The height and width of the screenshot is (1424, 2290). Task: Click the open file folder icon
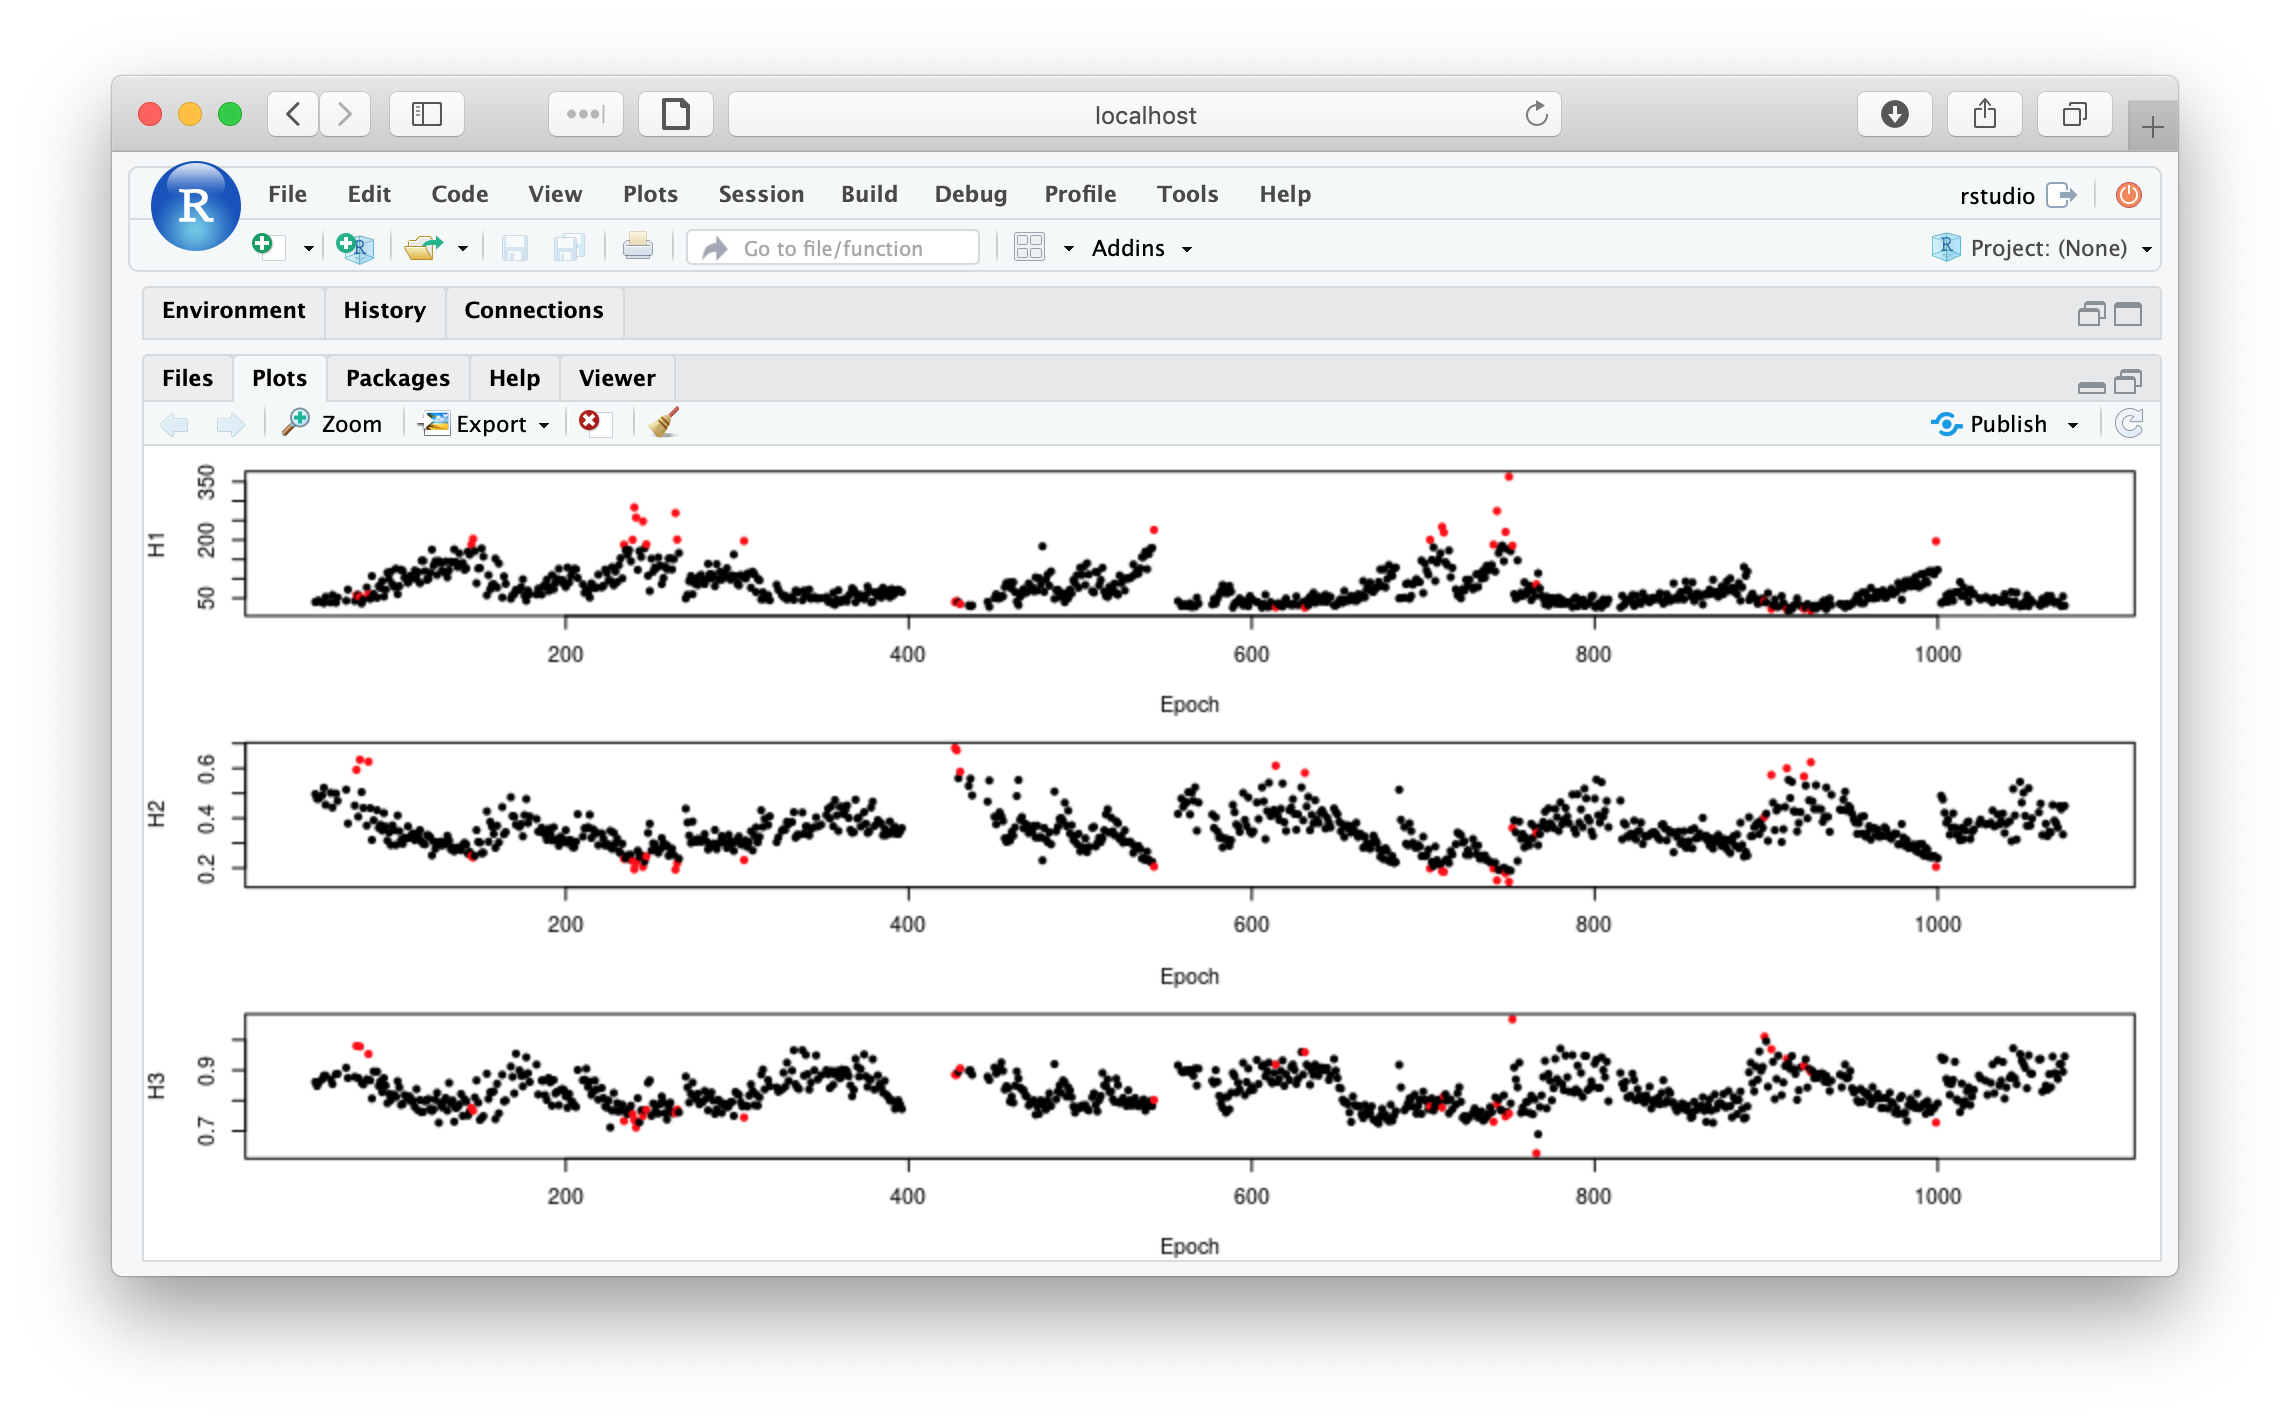point(423,247)
